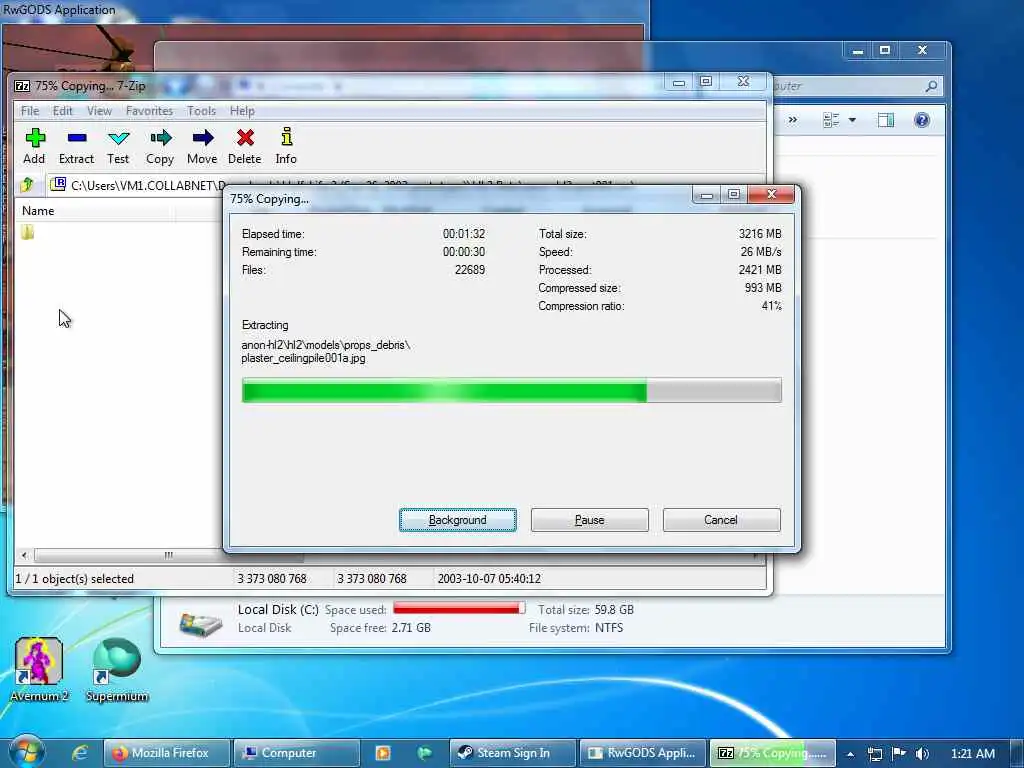1024x768 pixels.
Task: Open the View menu in 7-Zip
Action: (99, 111)
